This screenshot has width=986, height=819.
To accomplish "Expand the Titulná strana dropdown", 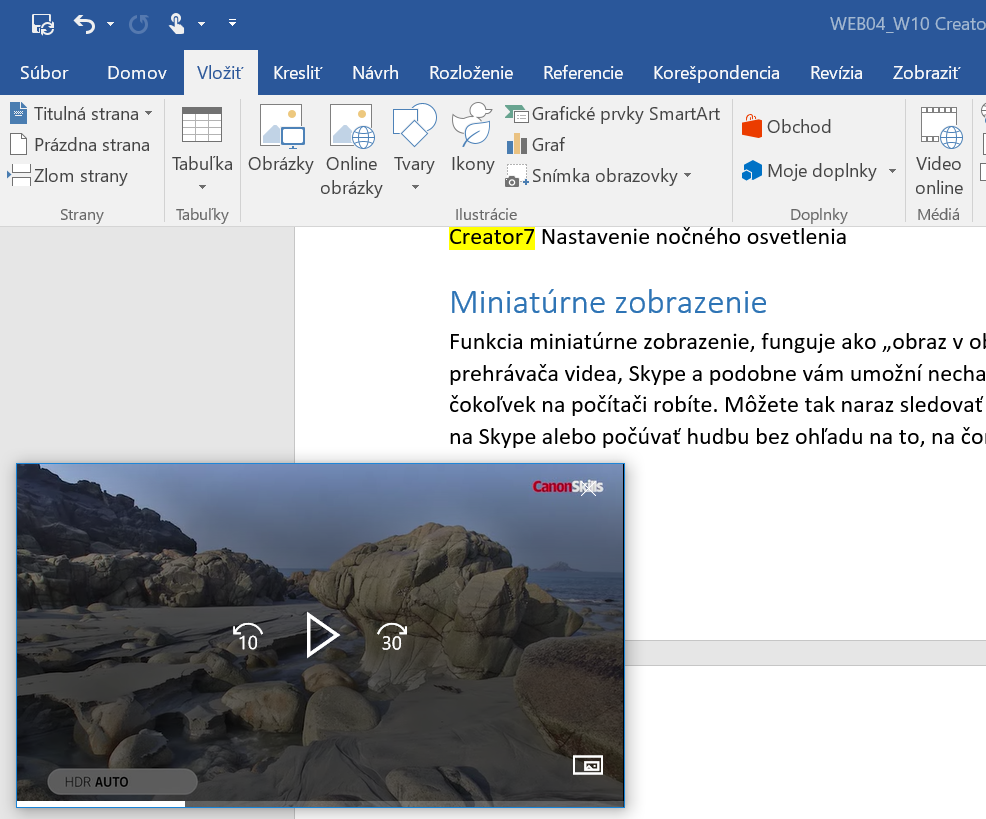I will pyautogui.click(x=149, y=114).
